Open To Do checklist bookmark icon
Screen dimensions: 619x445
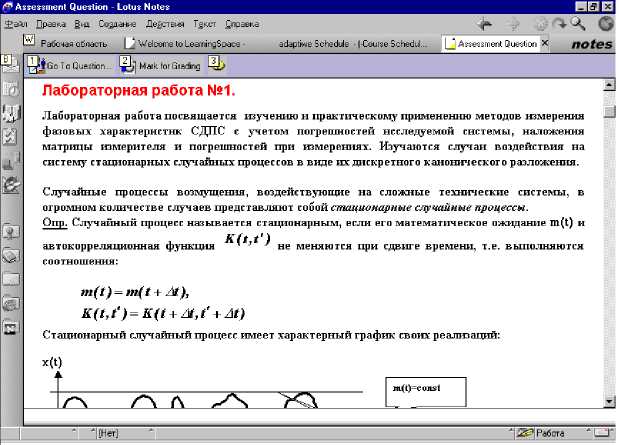point(10,137)
